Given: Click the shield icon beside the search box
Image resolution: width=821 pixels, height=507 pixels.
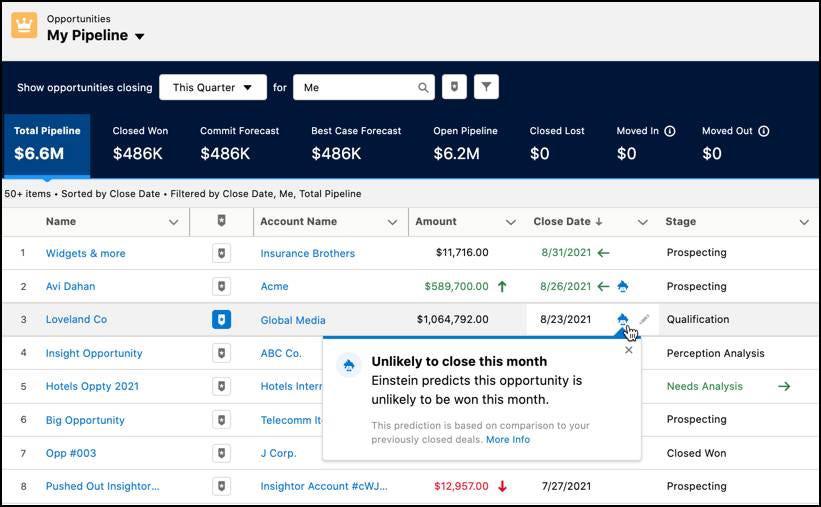Looking at the screenshot, I should click(x=455, y=87).
